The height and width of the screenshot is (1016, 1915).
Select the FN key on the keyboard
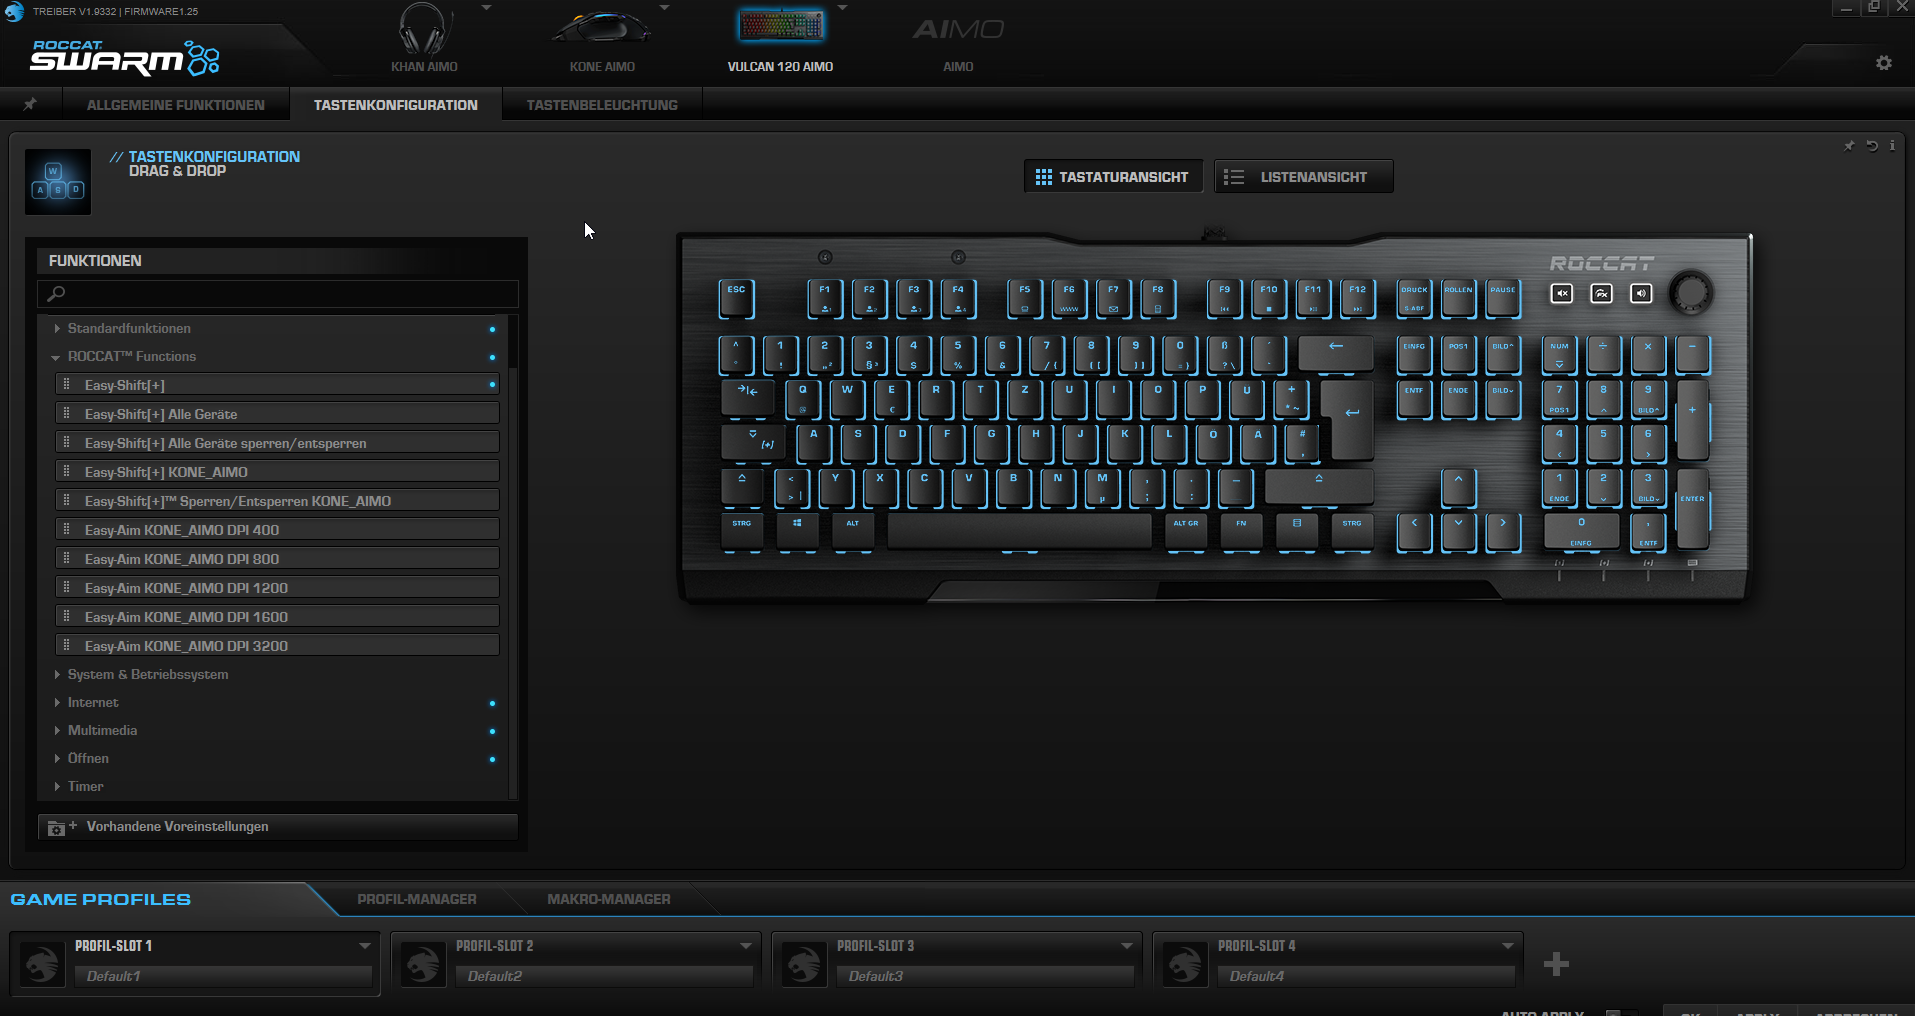click(1241, 531)
